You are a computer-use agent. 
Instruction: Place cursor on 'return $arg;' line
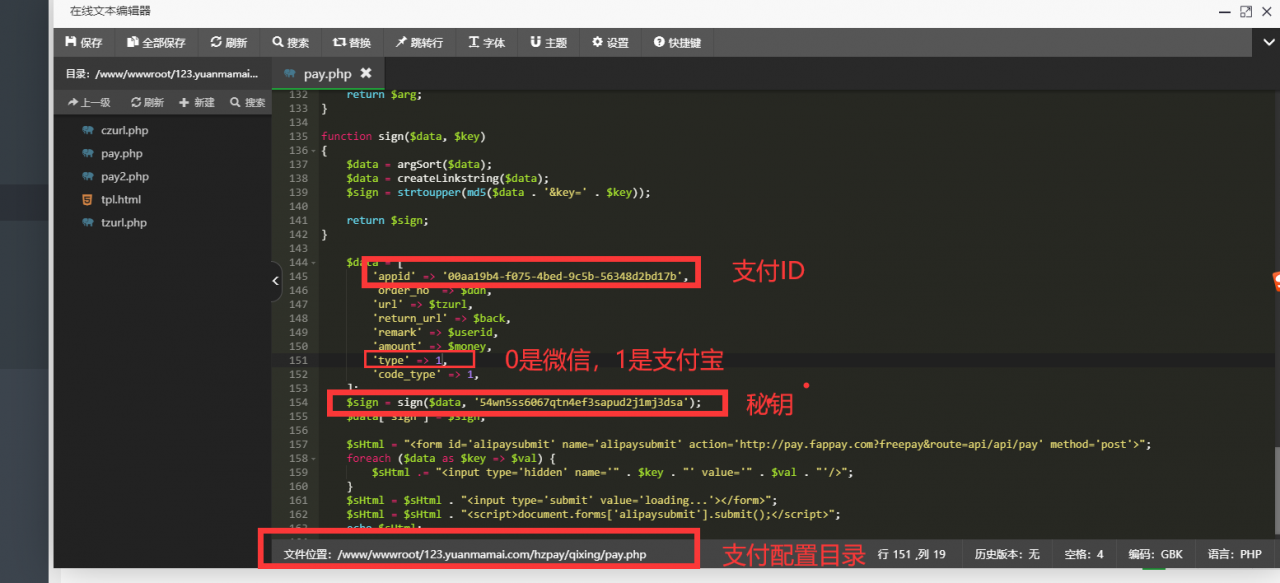[x=385, y=94]
